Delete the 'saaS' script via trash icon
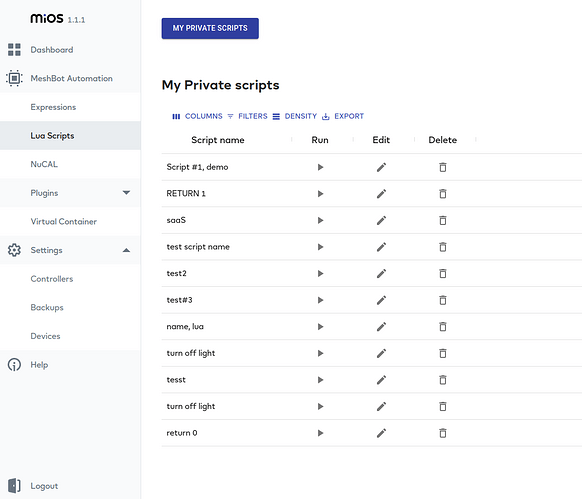582x499 pixels. pyautogui.click(x=443, y=221)
